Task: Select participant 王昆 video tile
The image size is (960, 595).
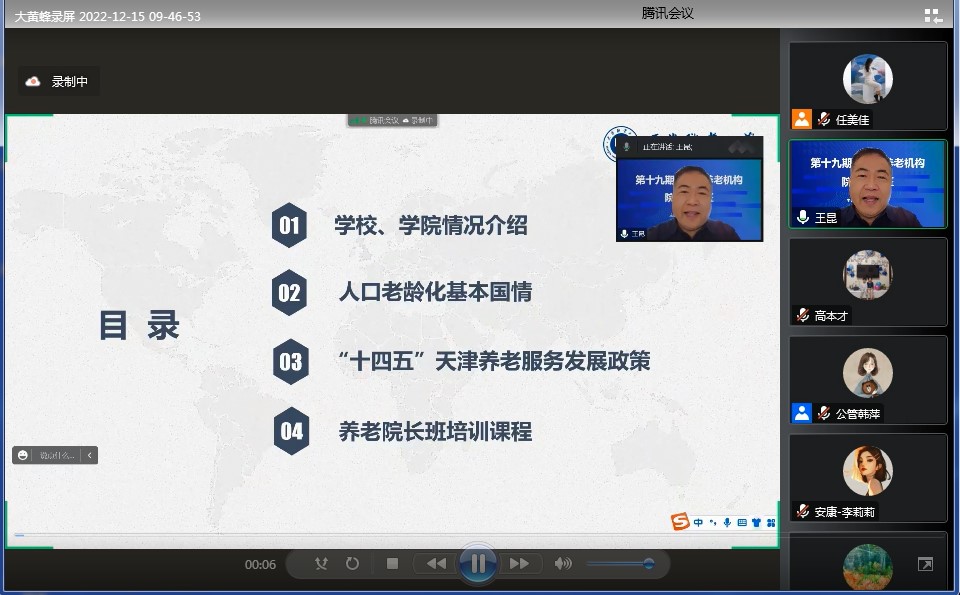Action: (x=867, y=184)
